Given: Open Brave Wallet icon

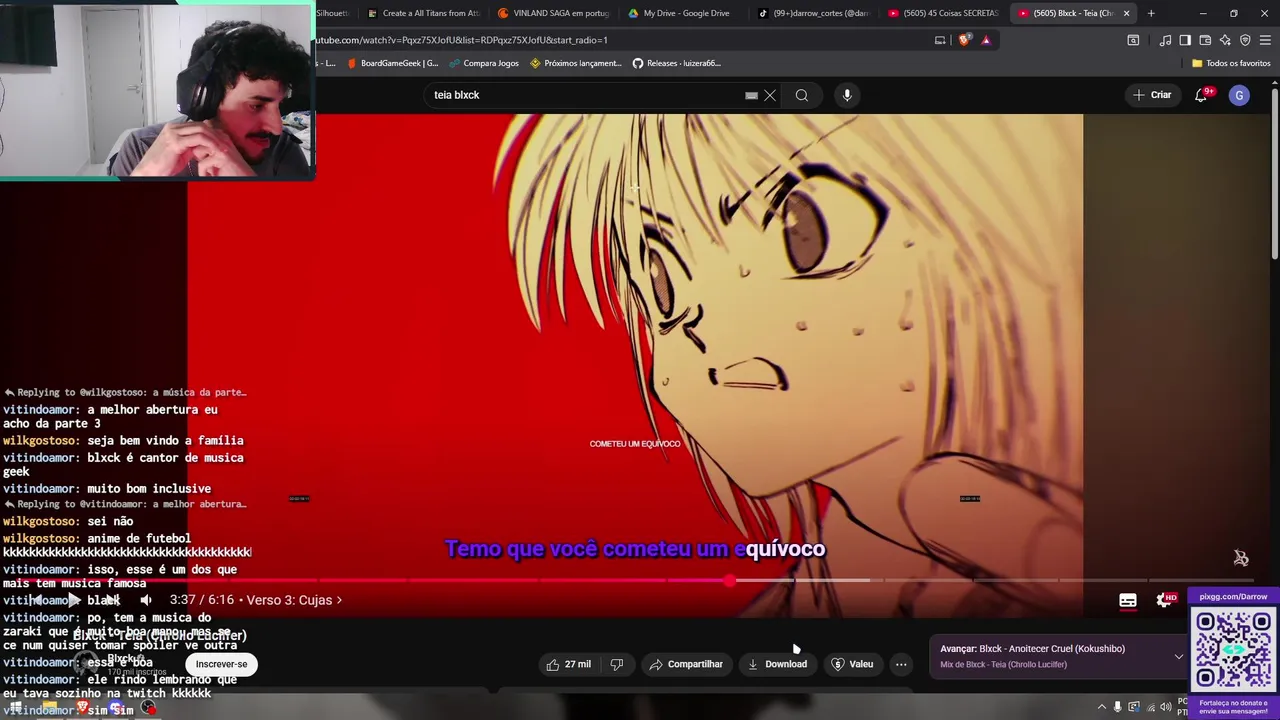Looking at the screenshot, I should 1205,40.
